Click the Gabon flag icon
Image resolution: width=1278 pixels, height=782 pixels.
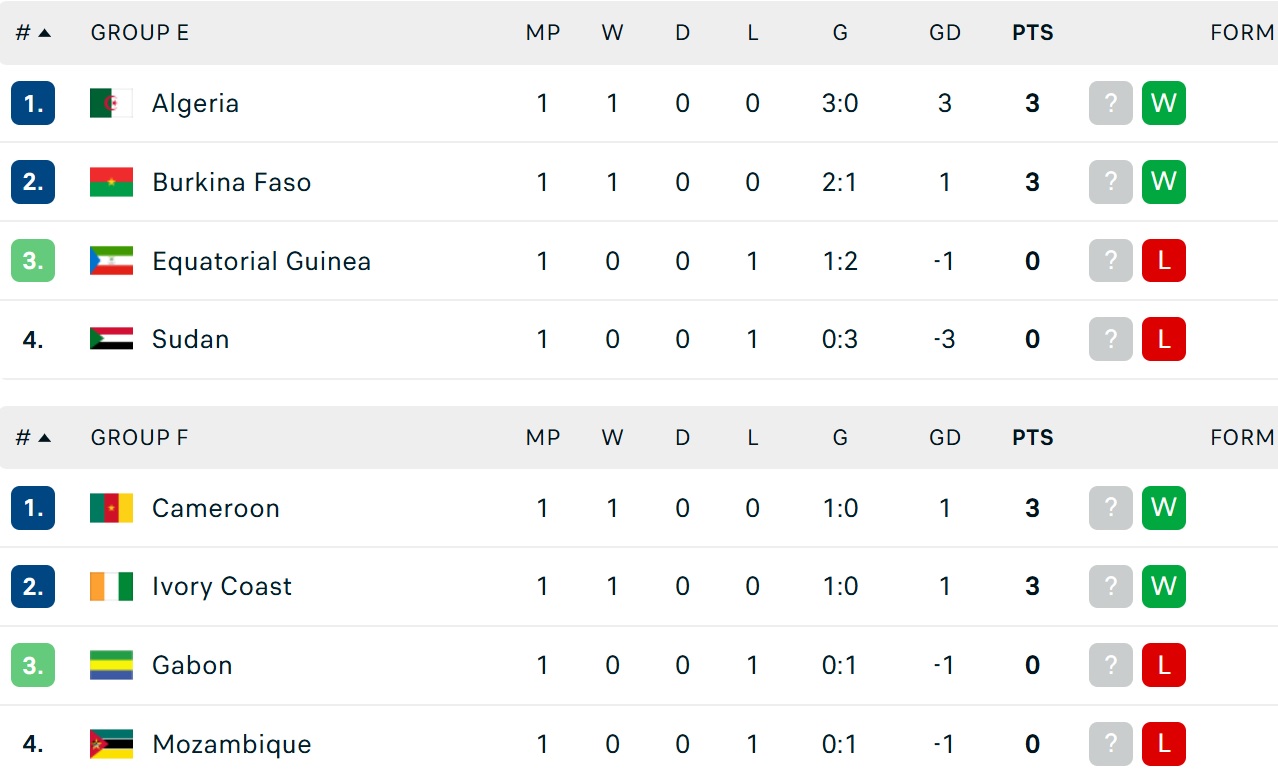(x=111, y=665)
